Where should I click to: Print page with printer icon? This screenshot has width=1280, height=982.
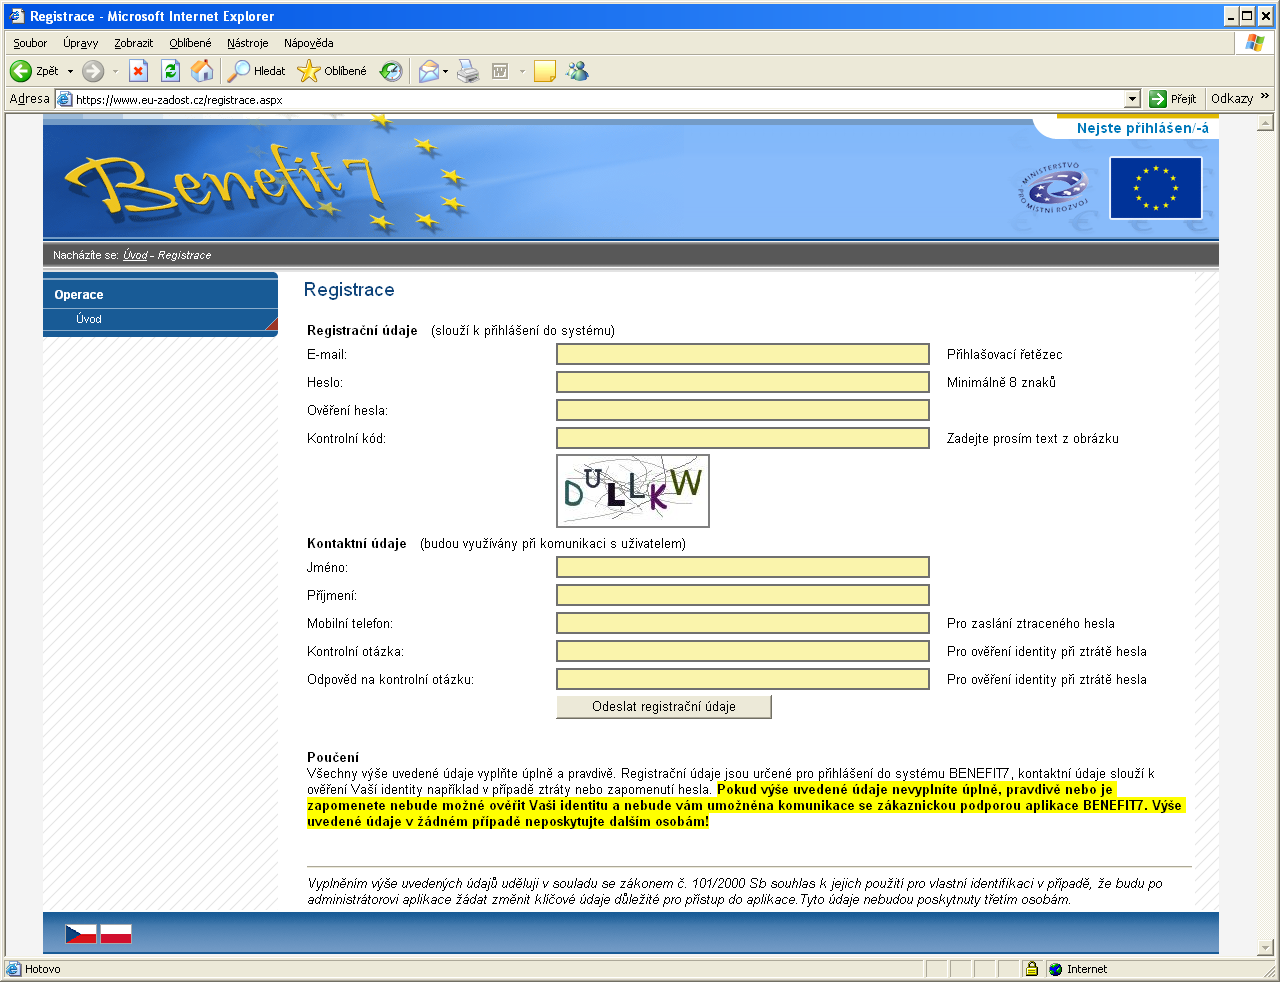468,71
